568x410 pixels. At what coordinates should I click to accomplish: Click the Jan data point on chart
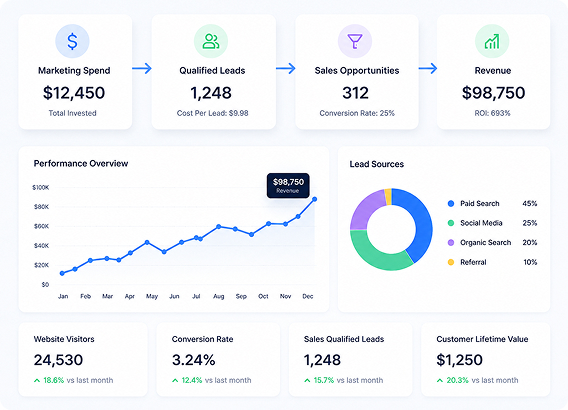(62, 273)
